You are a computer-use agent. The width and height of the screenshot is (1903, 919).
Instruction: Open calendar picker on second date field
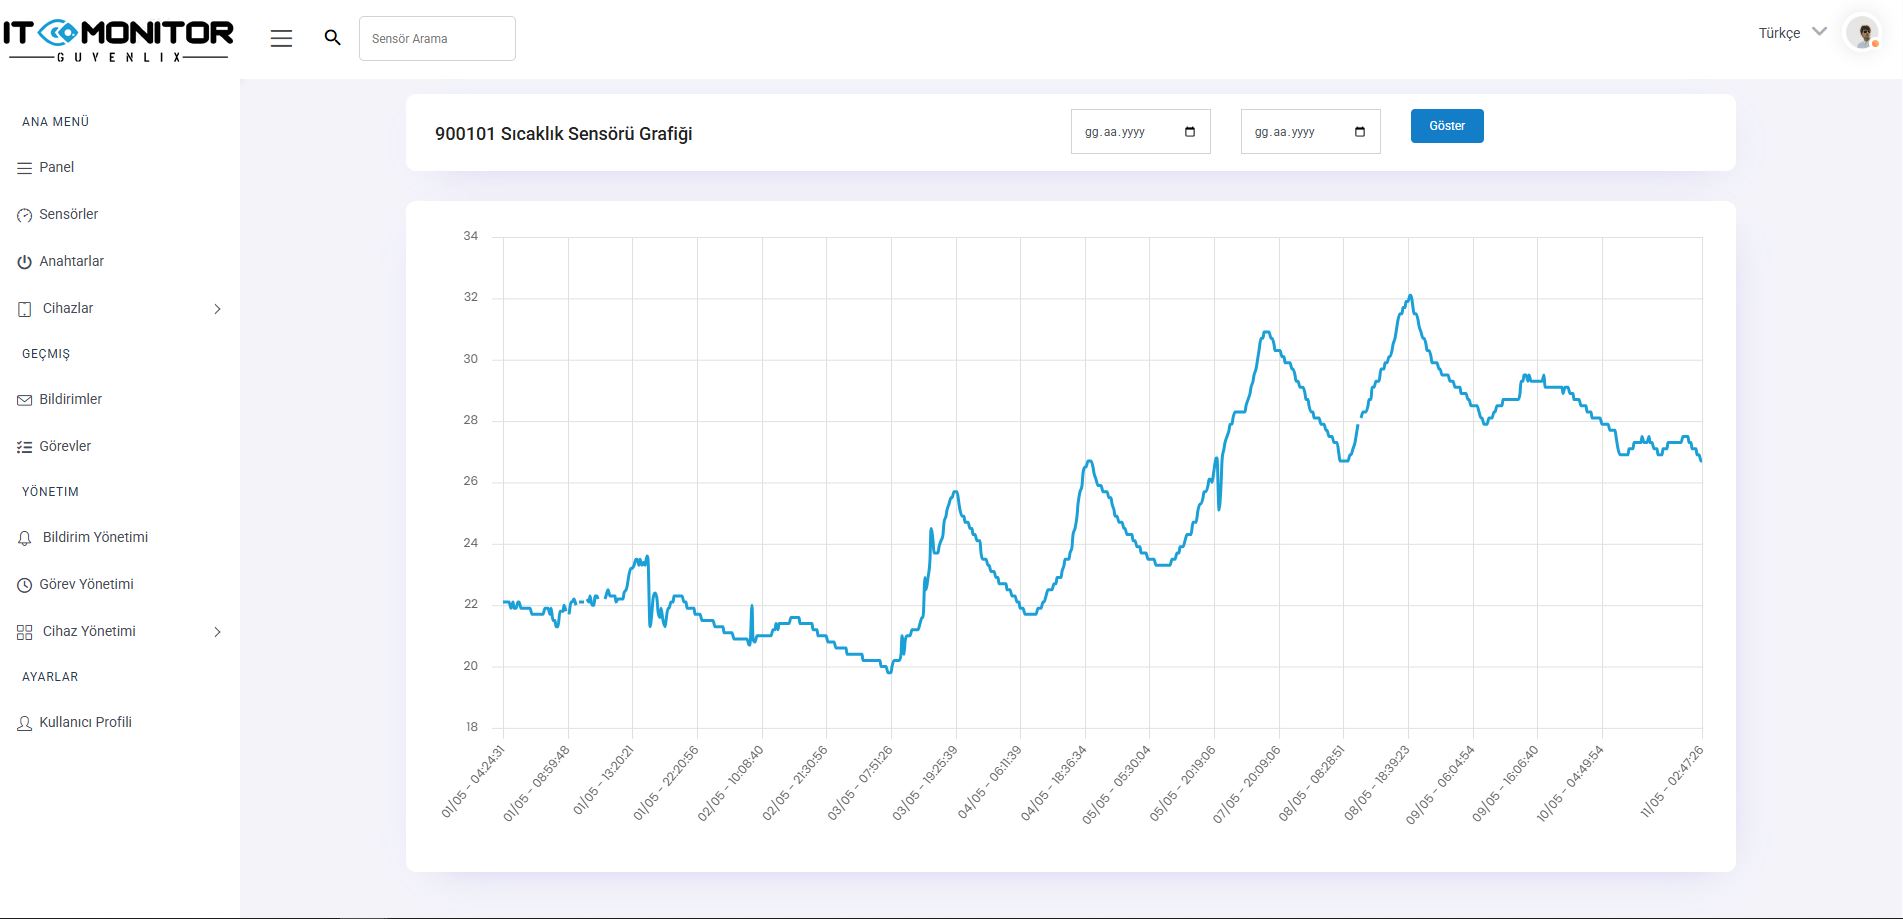pyautogui.click(x=1359, y=132)
